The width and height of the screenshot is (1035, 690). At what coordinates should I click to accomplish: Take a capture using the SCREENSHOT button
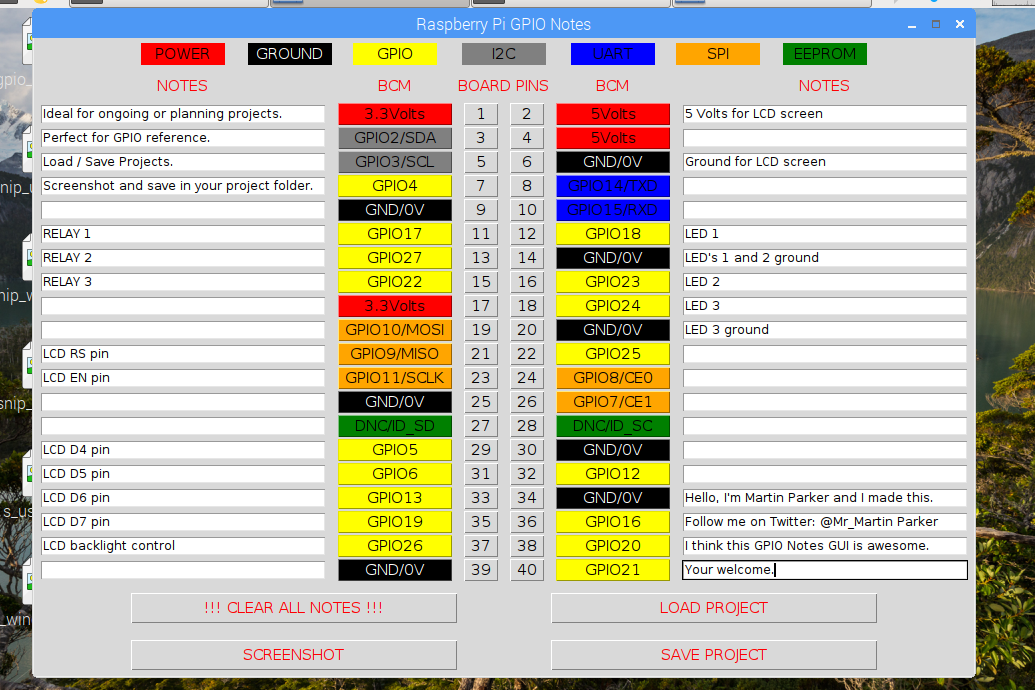tap(294, 655)
